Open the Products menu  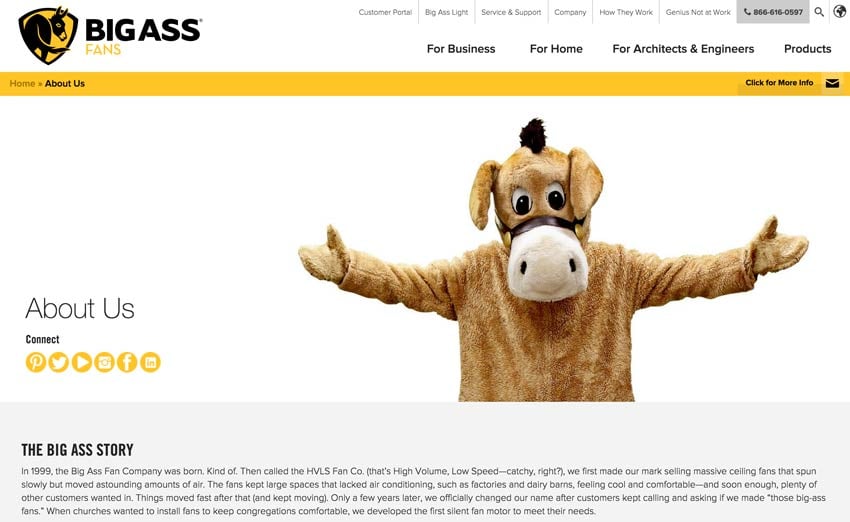[x=807, y=49]
